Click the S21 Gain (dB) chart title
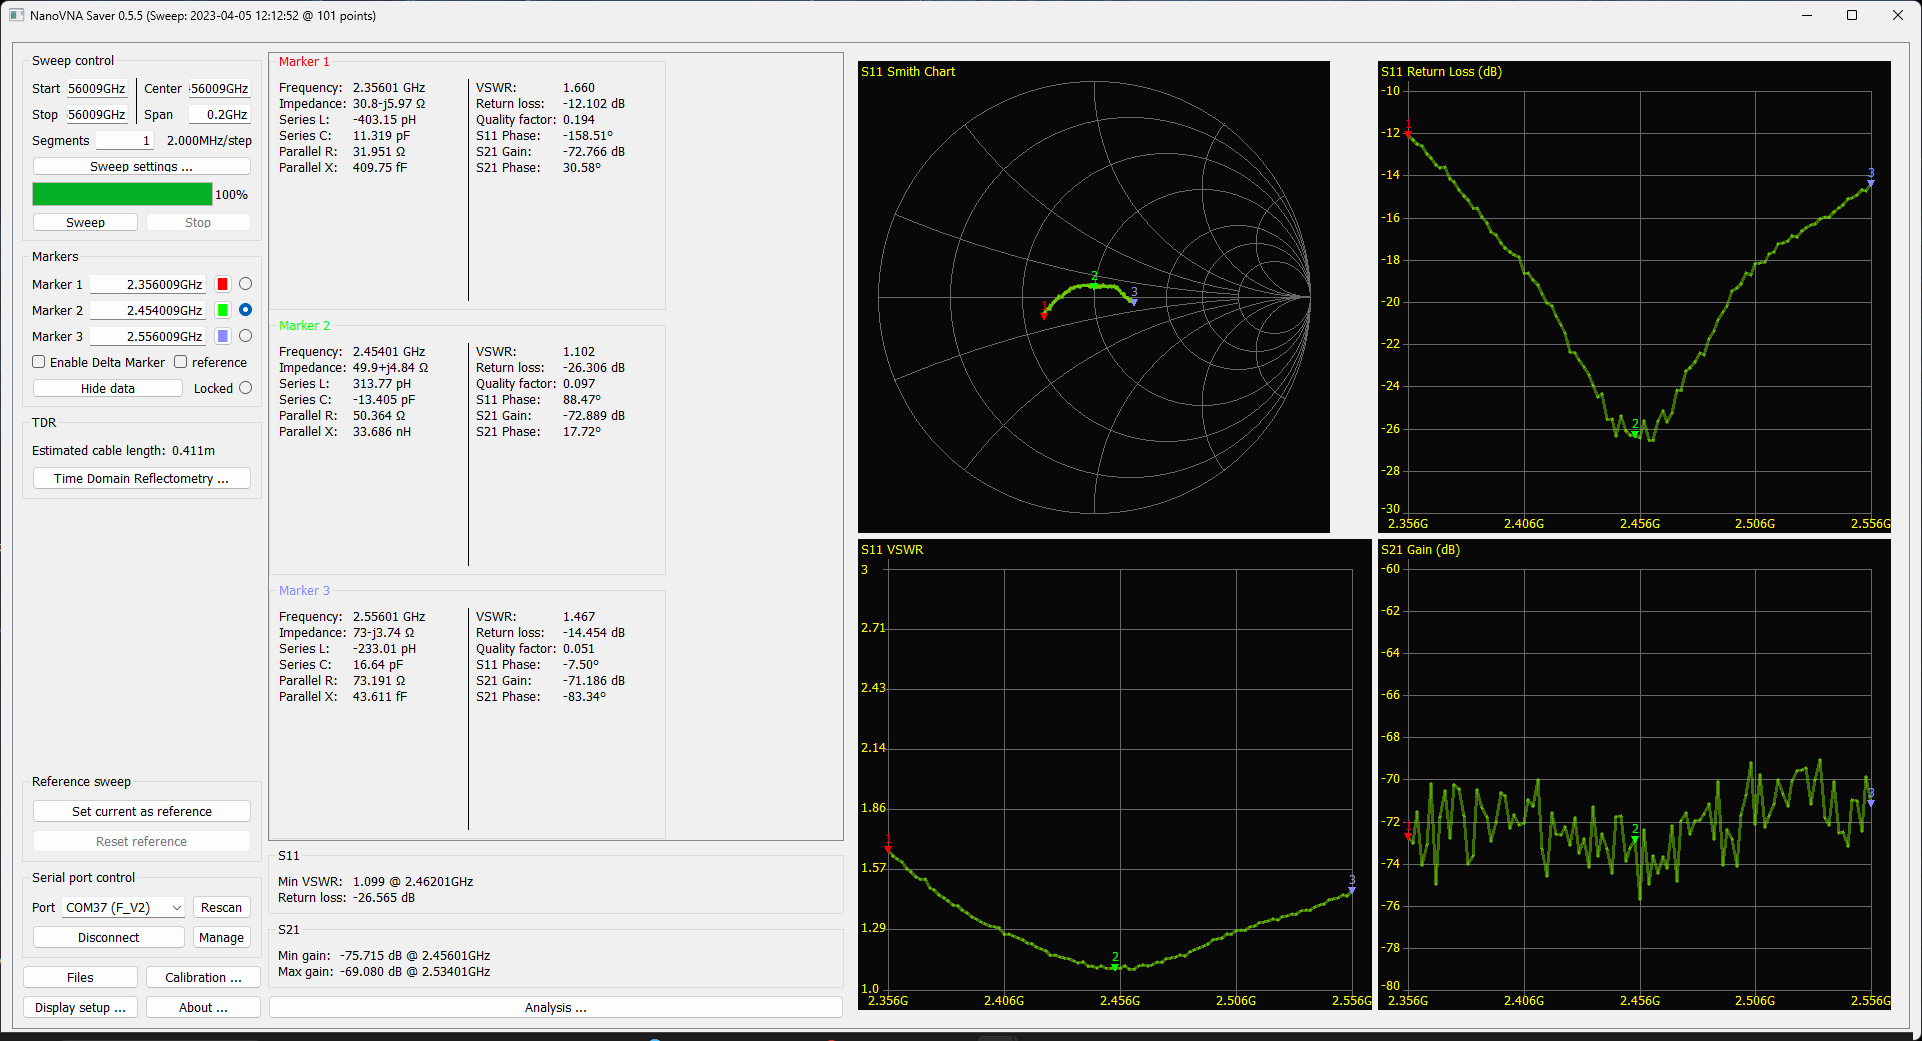1922x1041 pixels. (1420, 549)
